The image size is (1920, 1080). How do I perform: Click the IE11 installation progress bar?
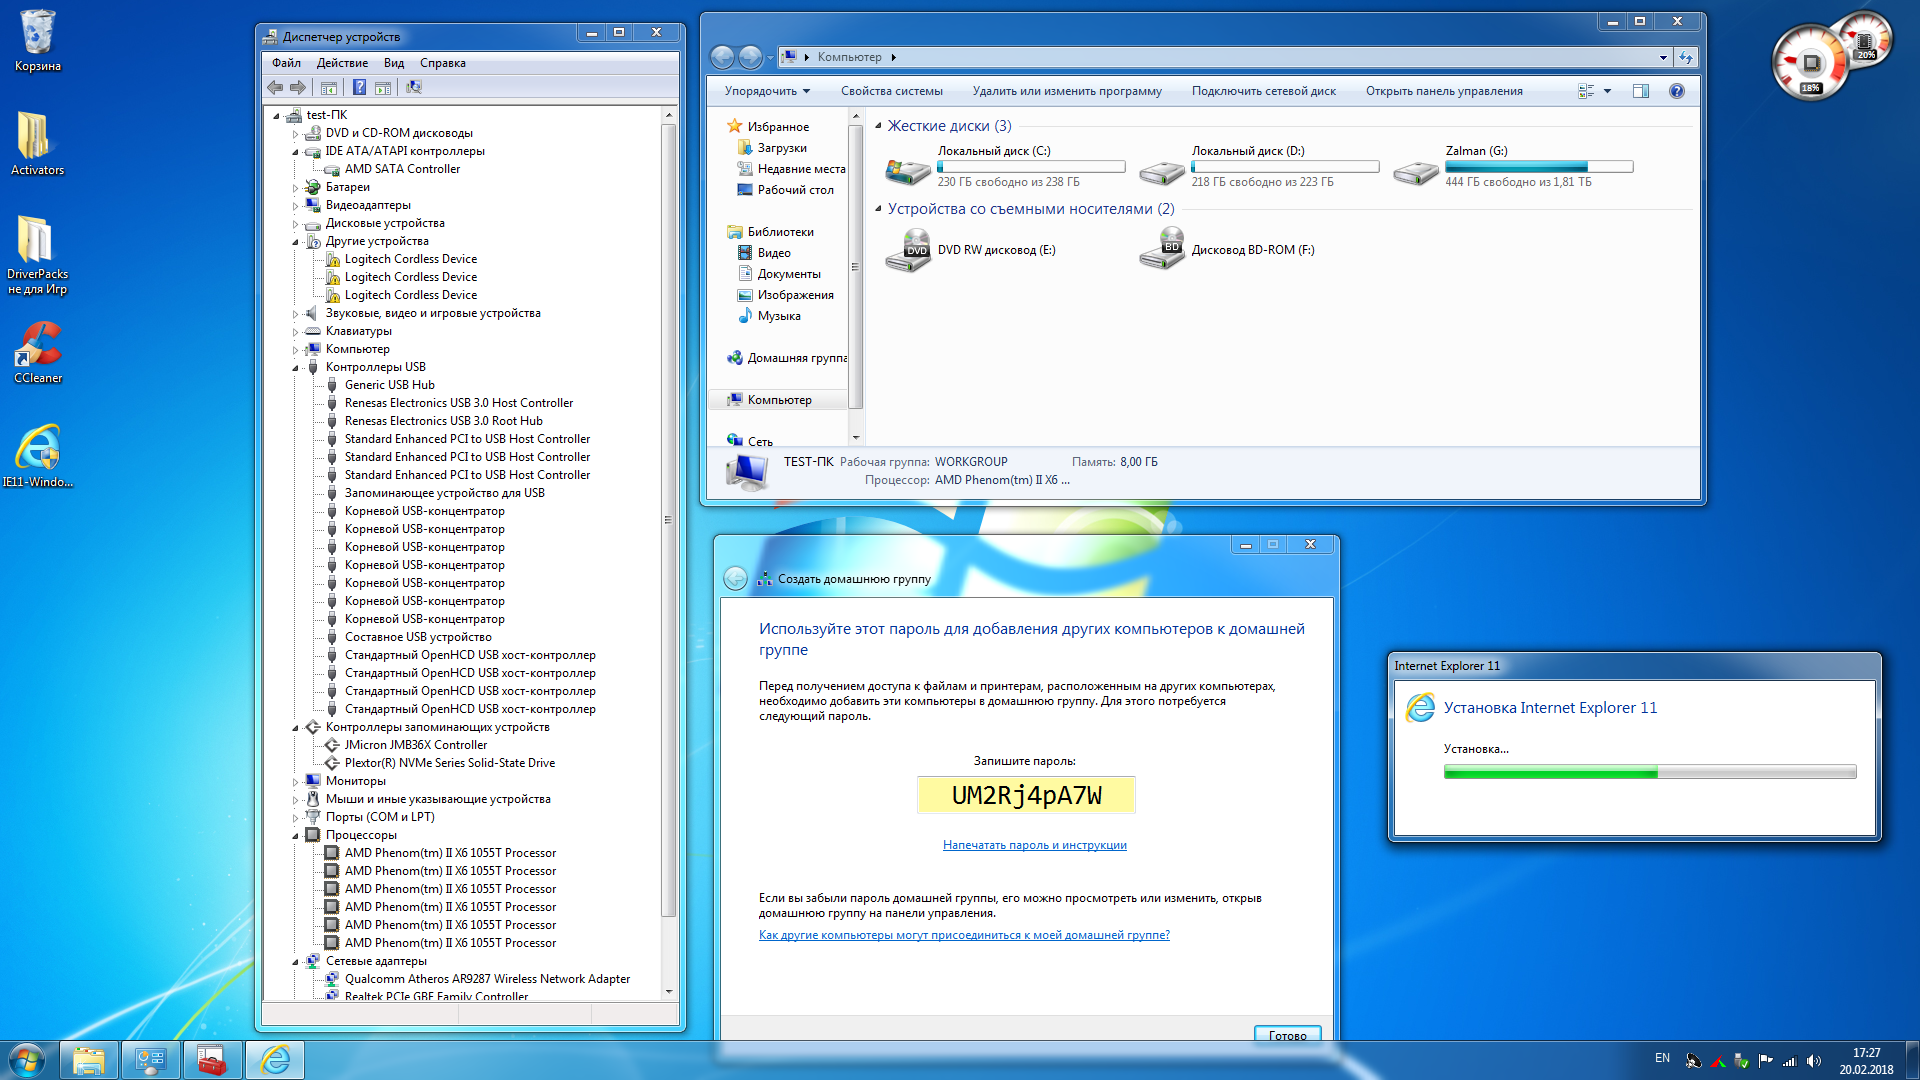(x=1649, y=772)
